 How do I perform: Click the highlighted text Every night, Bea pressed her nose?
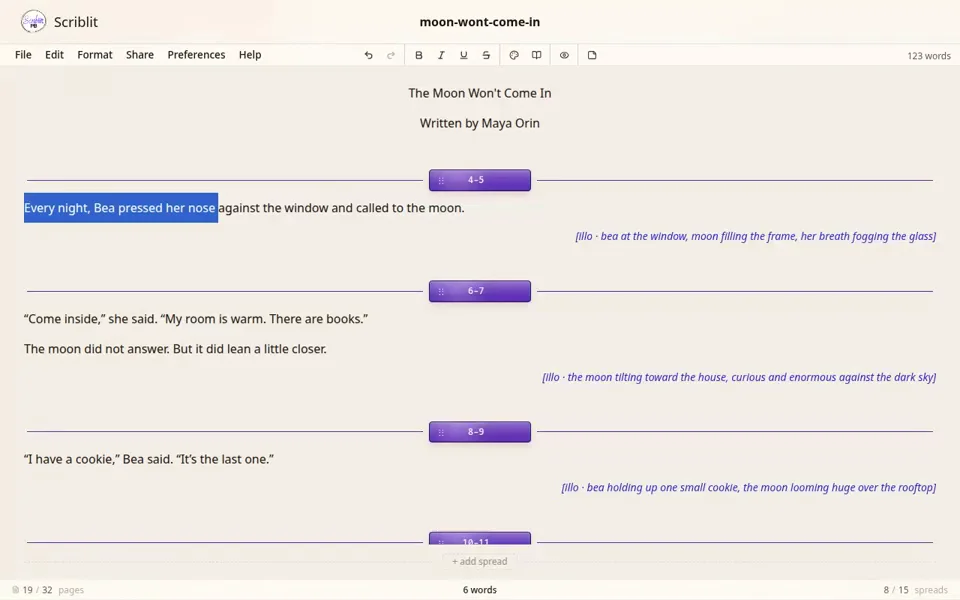point(121,208)
